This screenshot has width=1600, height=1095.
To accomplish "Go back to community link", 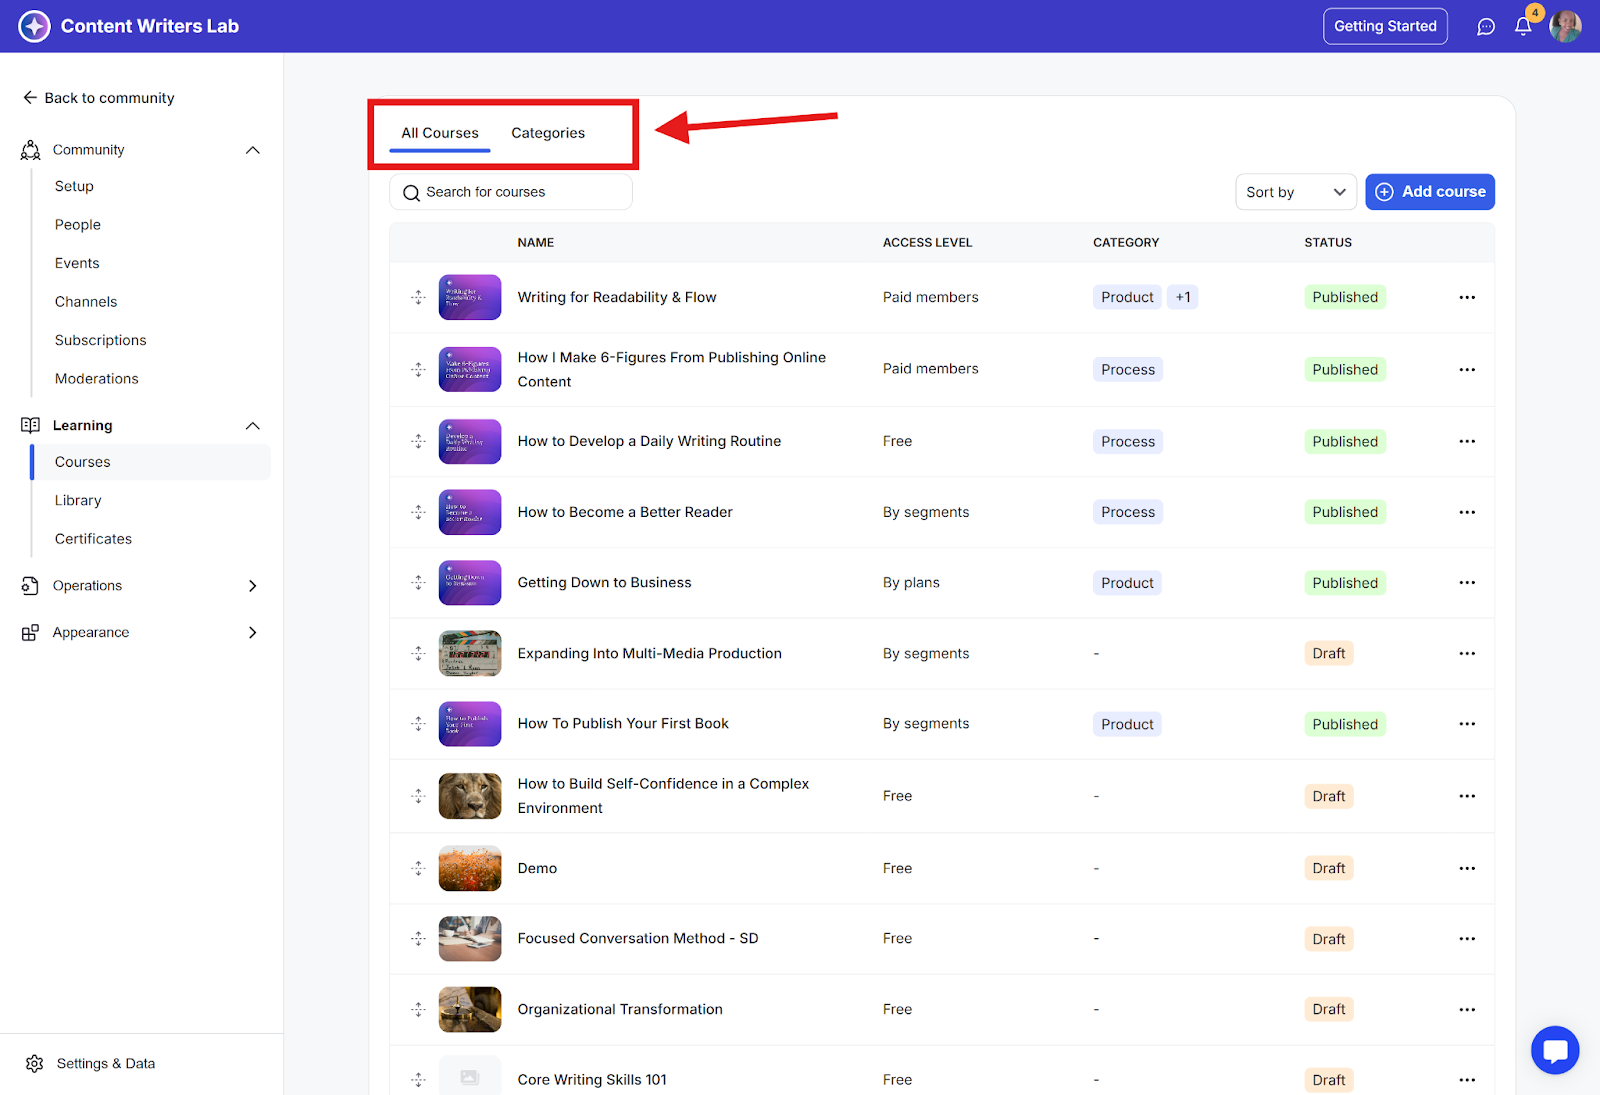I will pyautogui.click(x=99, y=98).
